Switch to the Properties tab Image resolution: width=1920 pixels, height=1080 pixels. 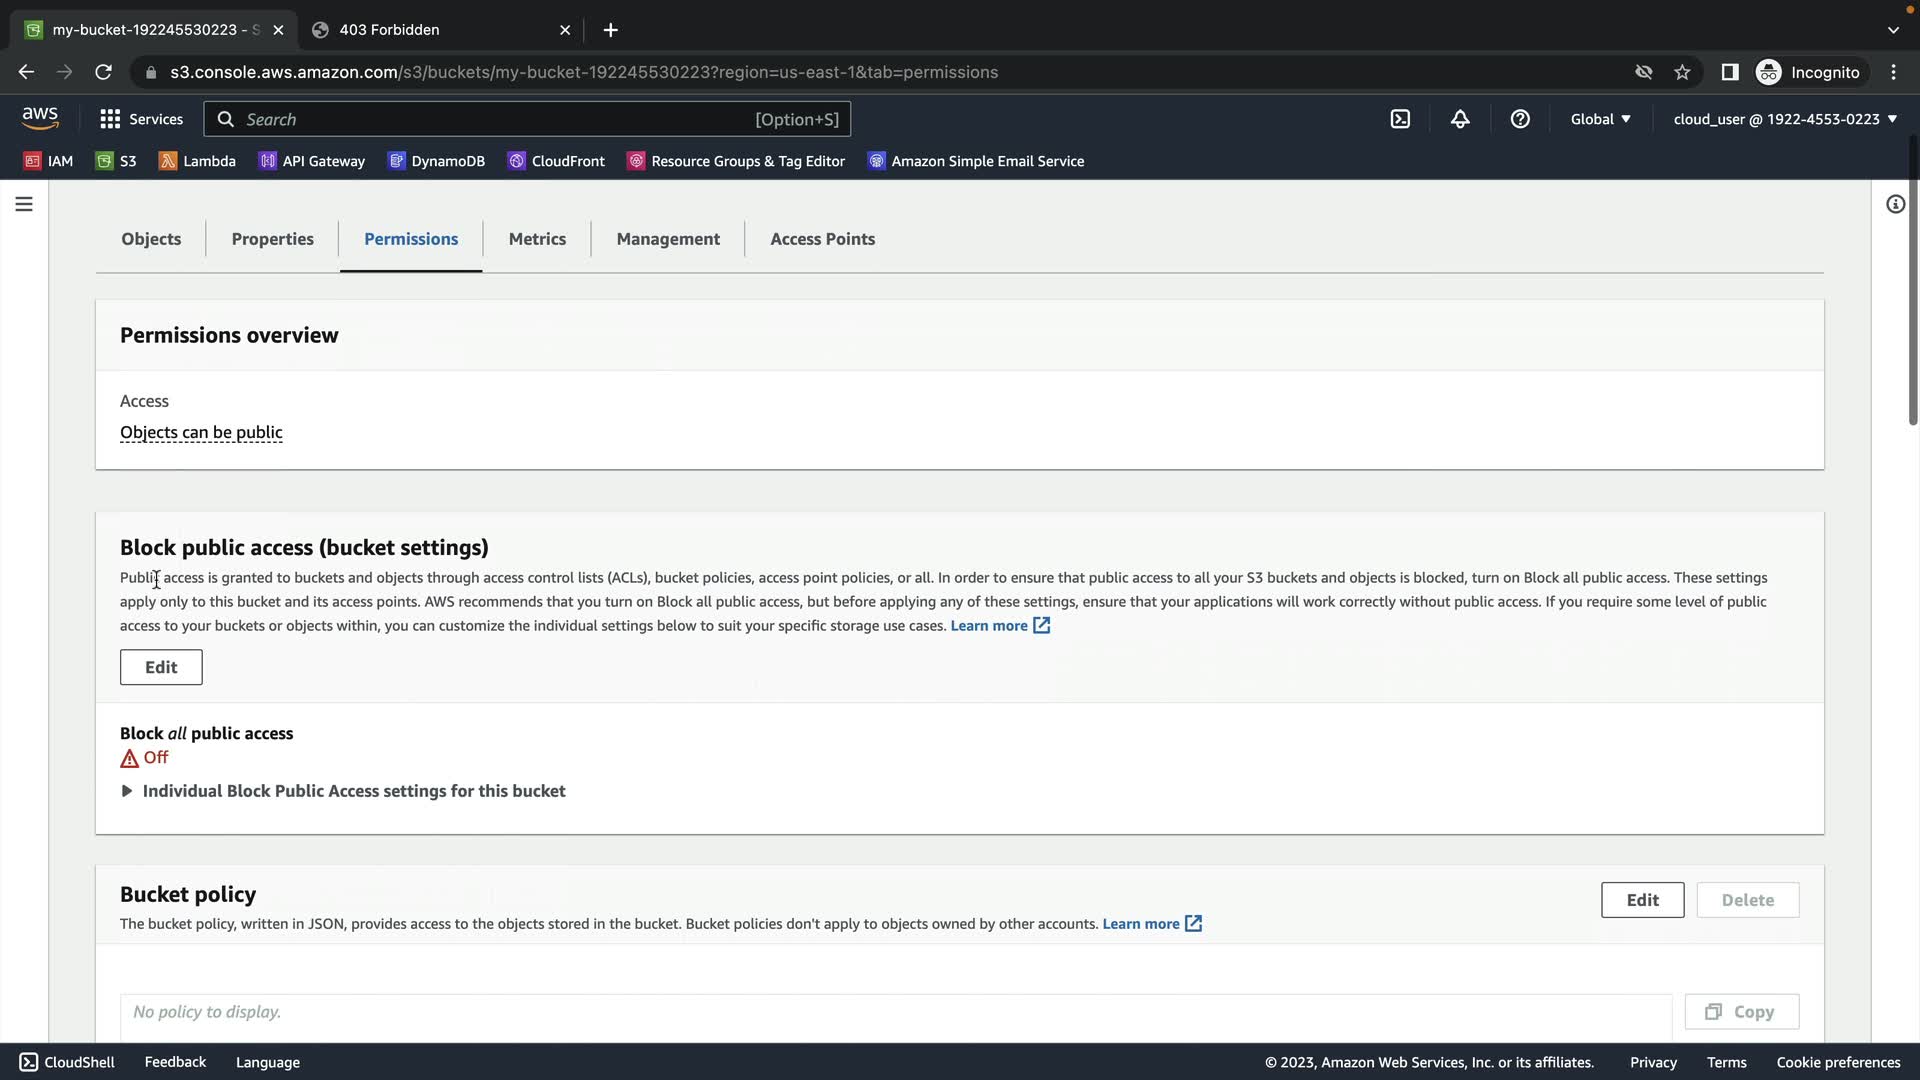pos(272,239)
